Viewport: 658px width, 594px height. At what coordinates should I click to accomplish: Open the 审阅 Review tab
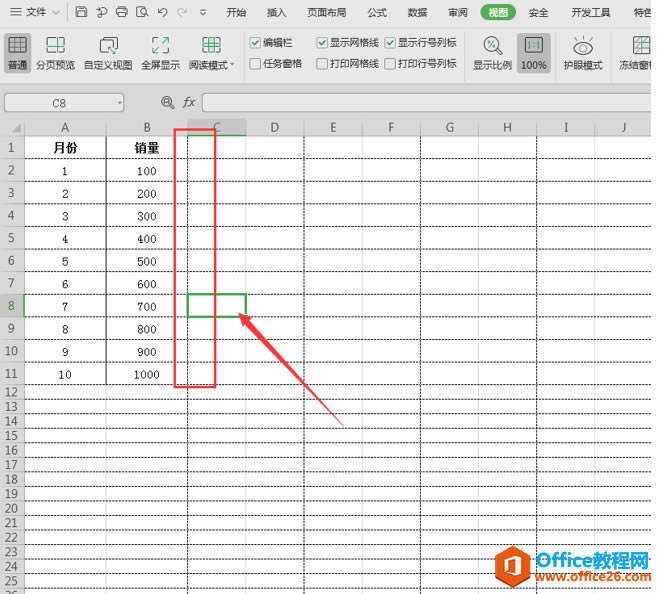(458, 13)
